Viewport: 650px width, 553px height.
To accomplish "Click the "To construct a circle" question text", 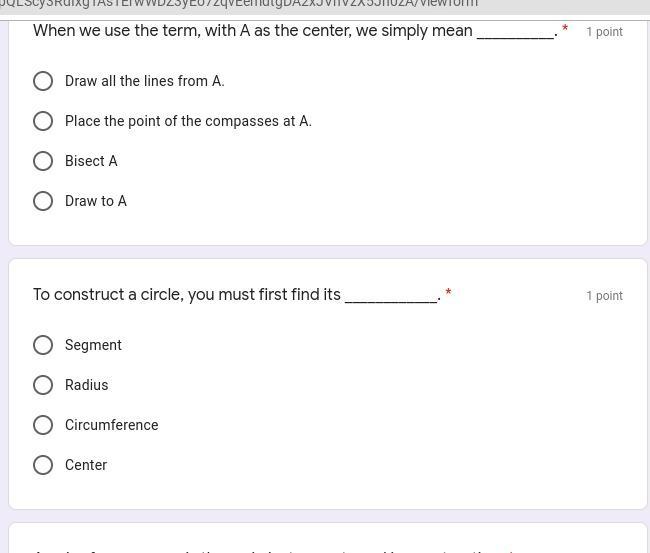I will click(237, 295).
